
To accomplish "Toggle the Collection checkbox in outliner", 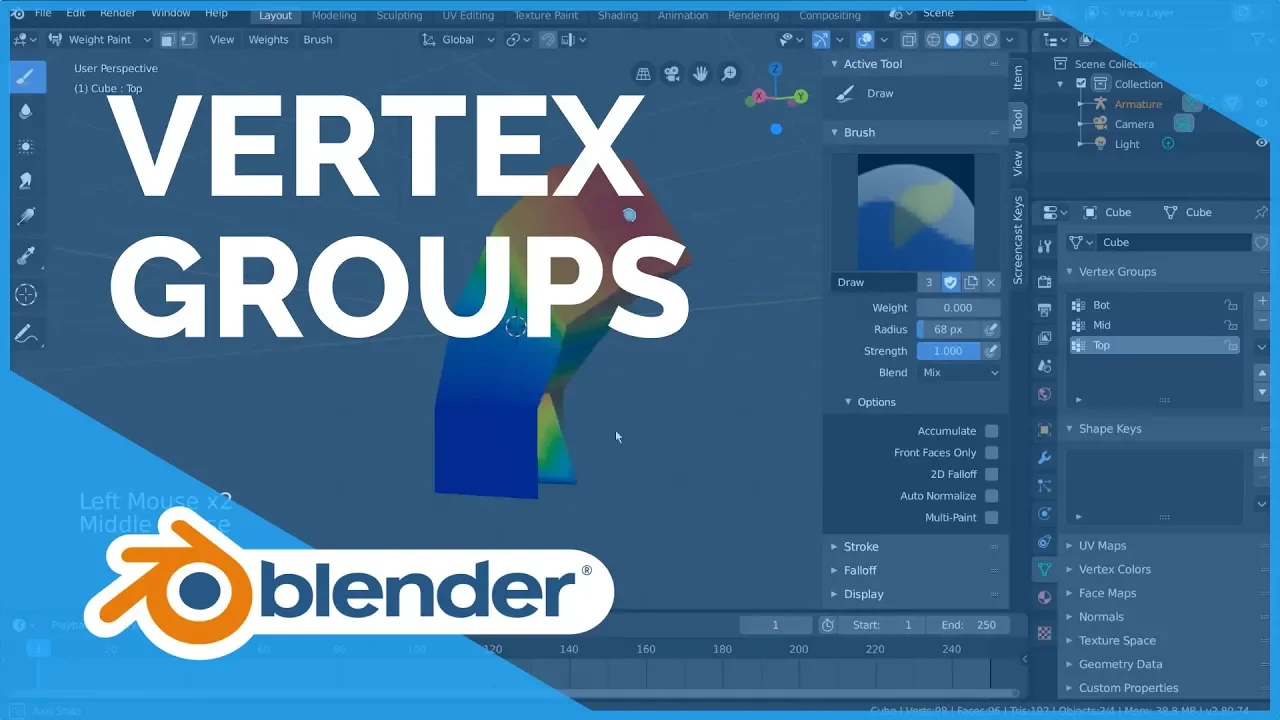I will [x=1080, y=84].
